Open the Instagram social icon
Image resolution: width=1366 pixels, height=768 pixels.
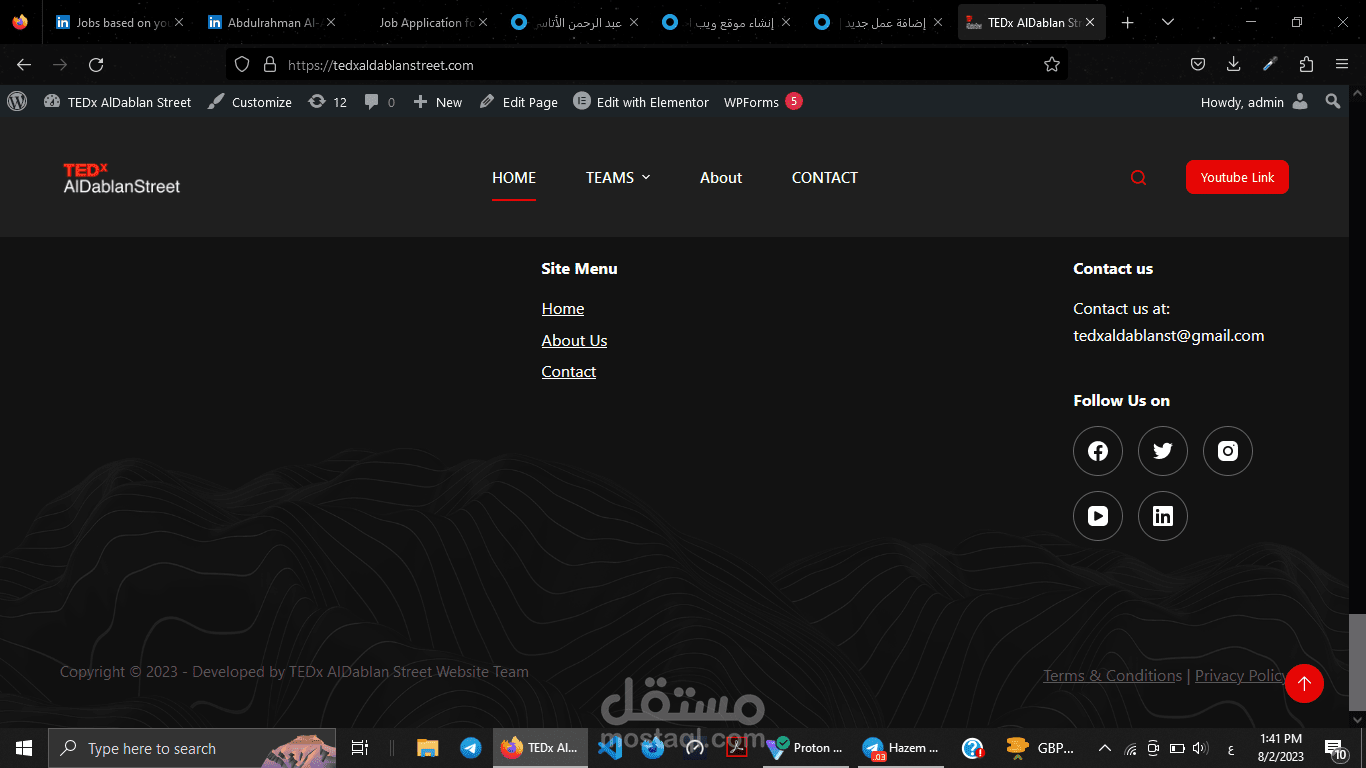coord(1228,451)
